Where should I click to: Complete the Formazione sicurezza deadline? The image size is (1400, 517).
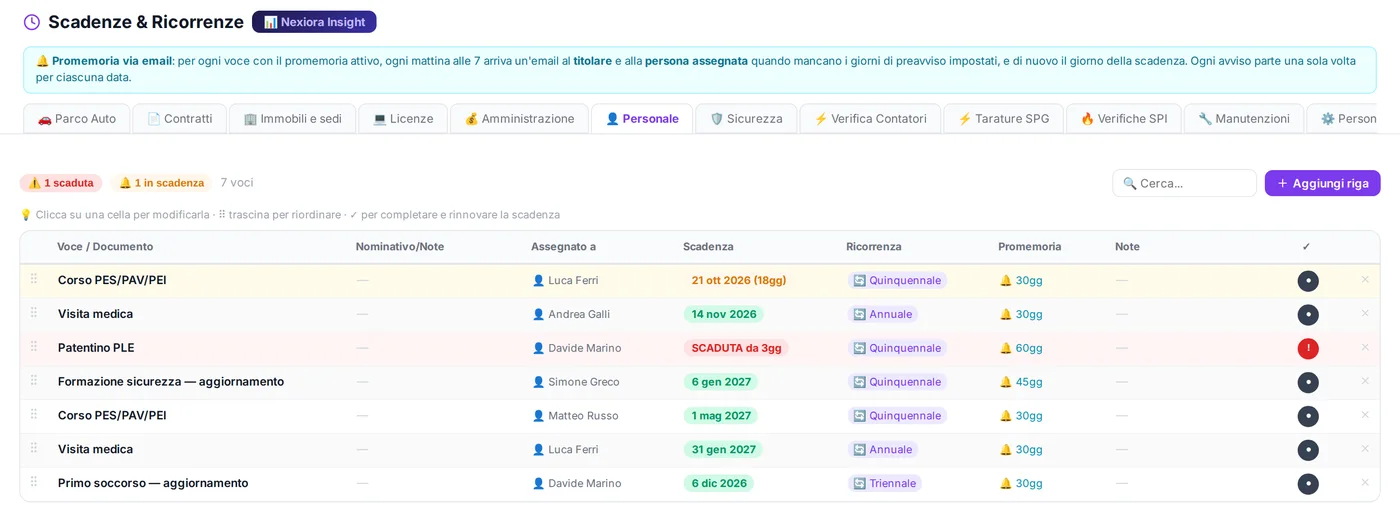point(1308,383)
